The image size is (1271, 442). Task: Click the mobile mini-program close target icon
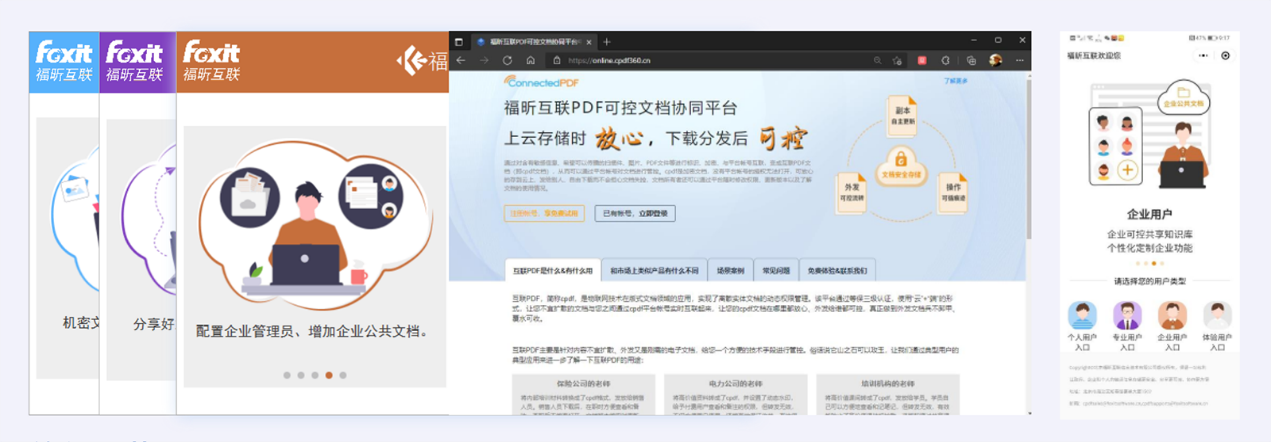1227,56
